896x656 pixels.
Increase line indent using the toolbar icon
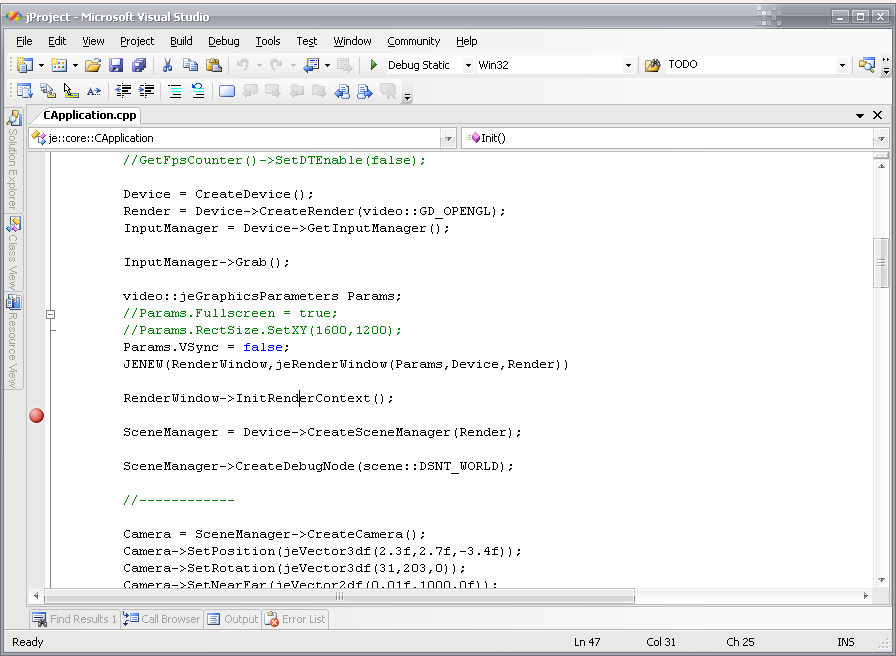tap(147, 91)
